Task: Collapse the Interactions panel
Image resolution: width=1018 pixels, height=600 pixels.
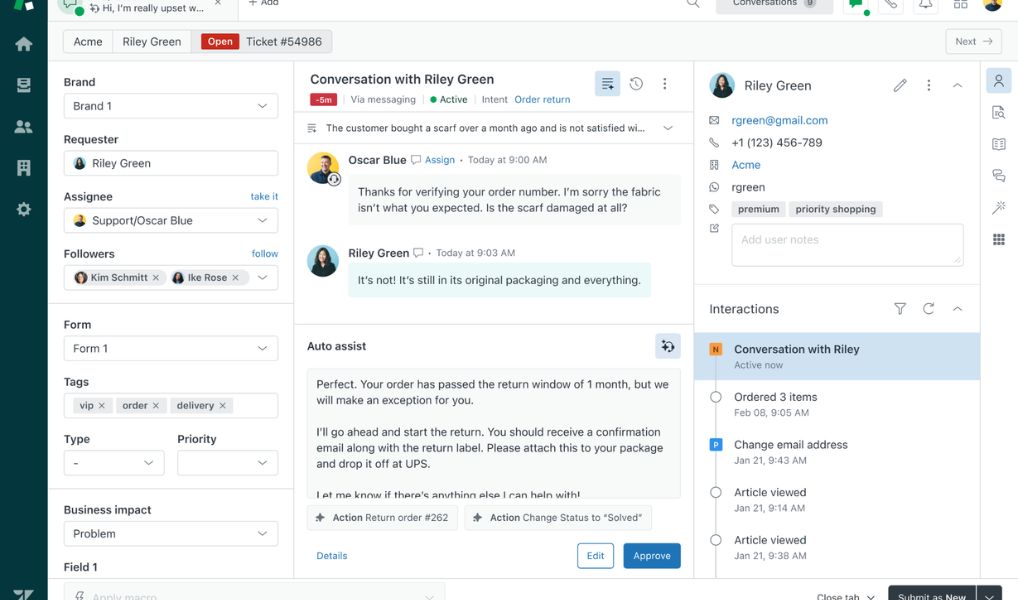Action: pos(957,309)
